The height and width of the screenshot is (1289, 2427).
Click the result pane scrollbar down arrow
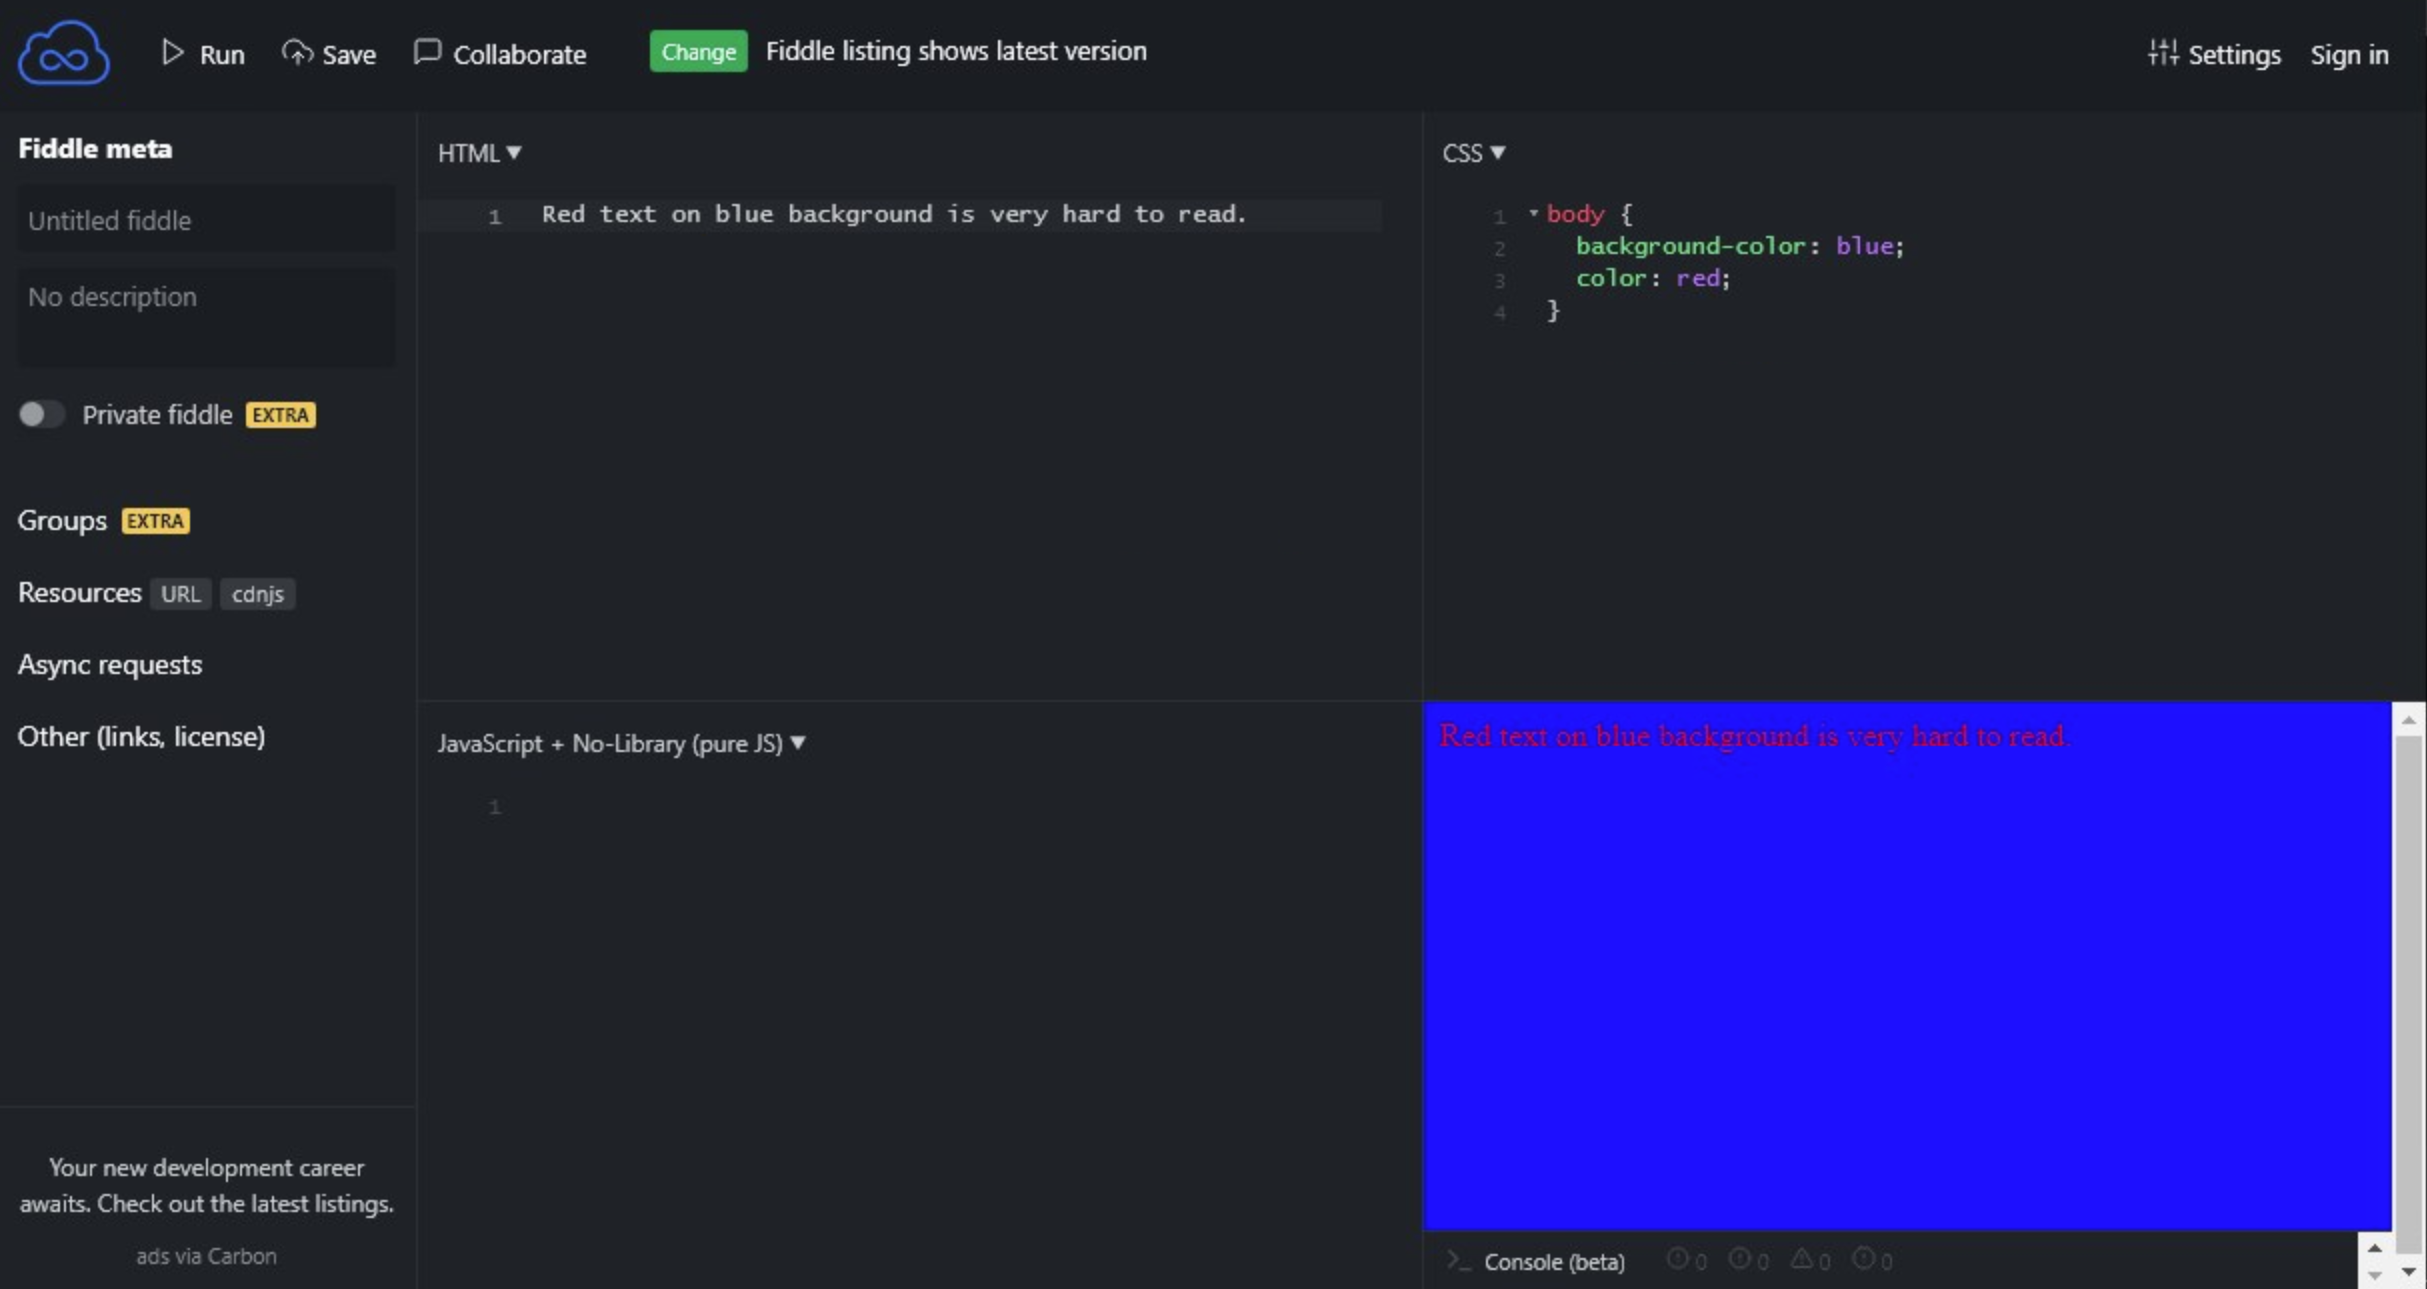click(2408, 1272)
